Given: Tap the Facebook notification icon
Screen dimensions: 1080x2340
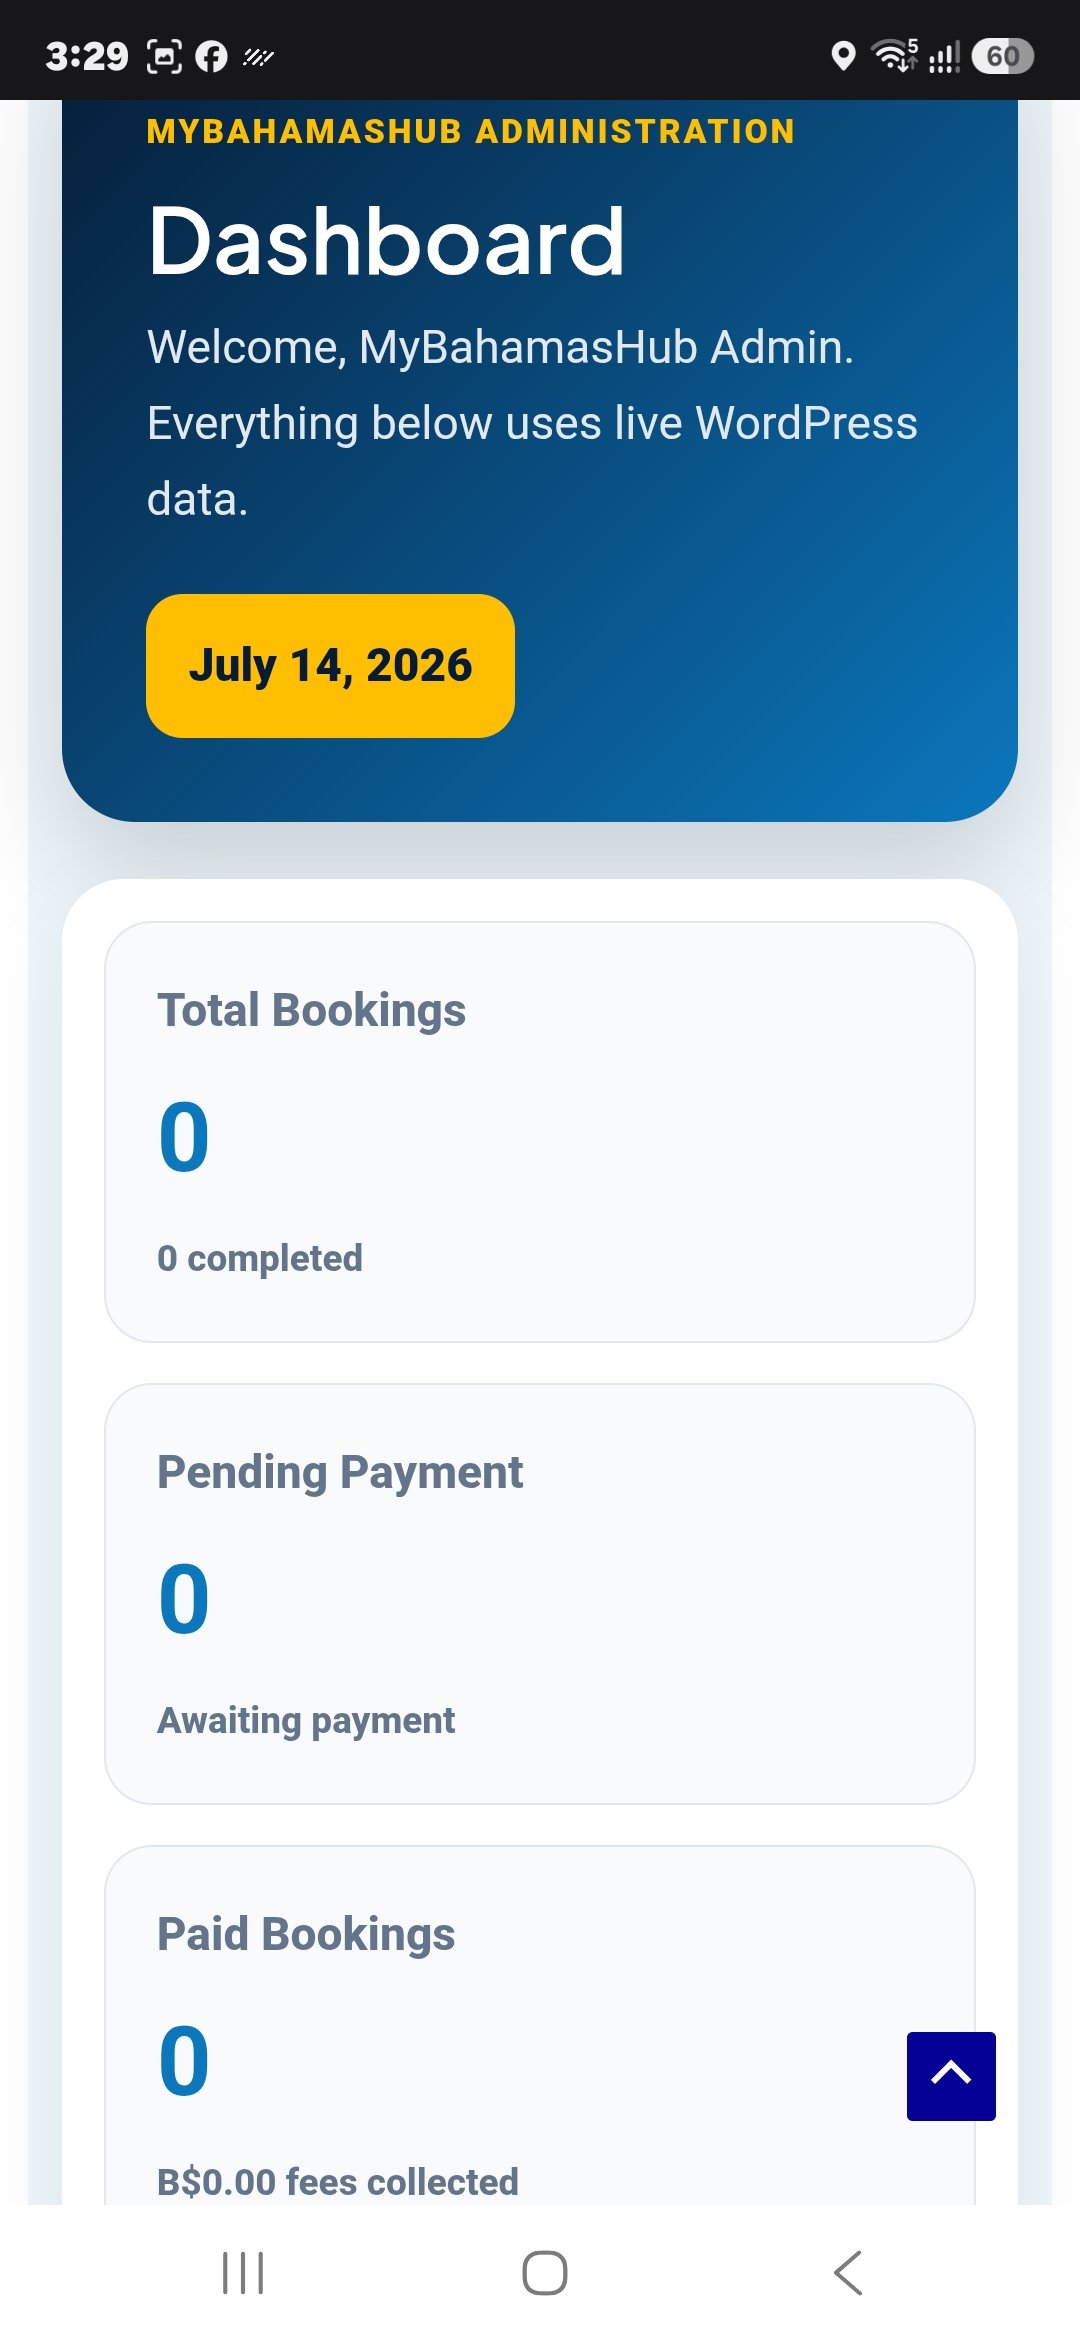Looking at the screenshot, I should click(211, 56).
